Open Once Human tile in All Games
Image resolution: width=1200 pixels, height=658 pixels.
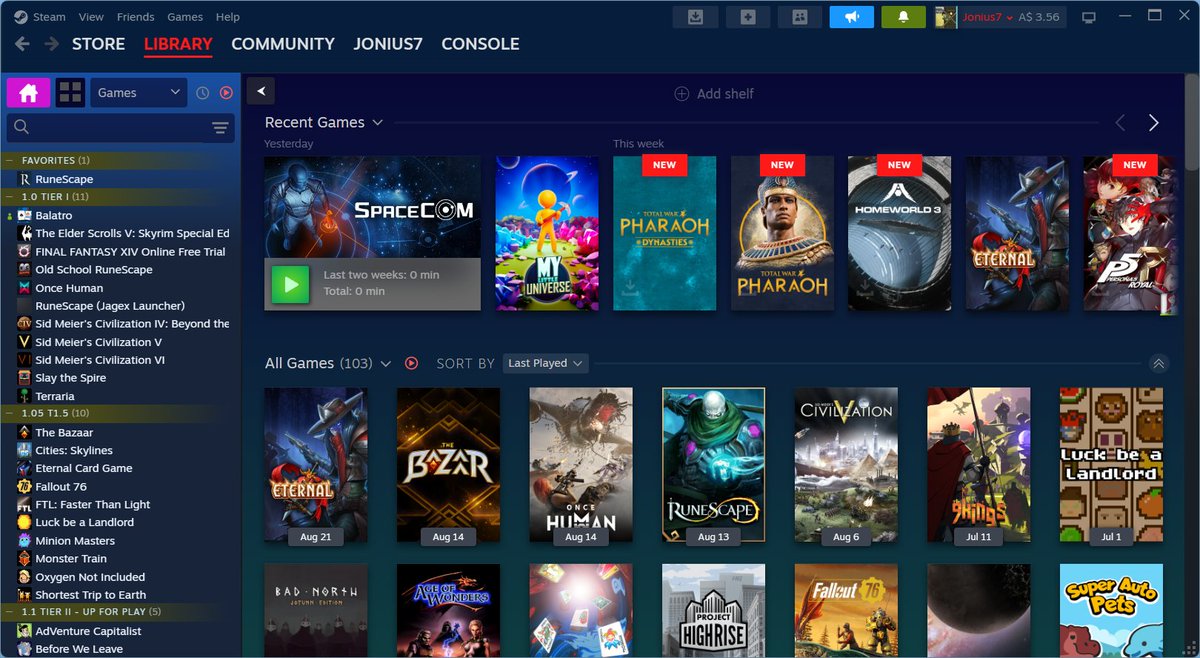[581, 465]
